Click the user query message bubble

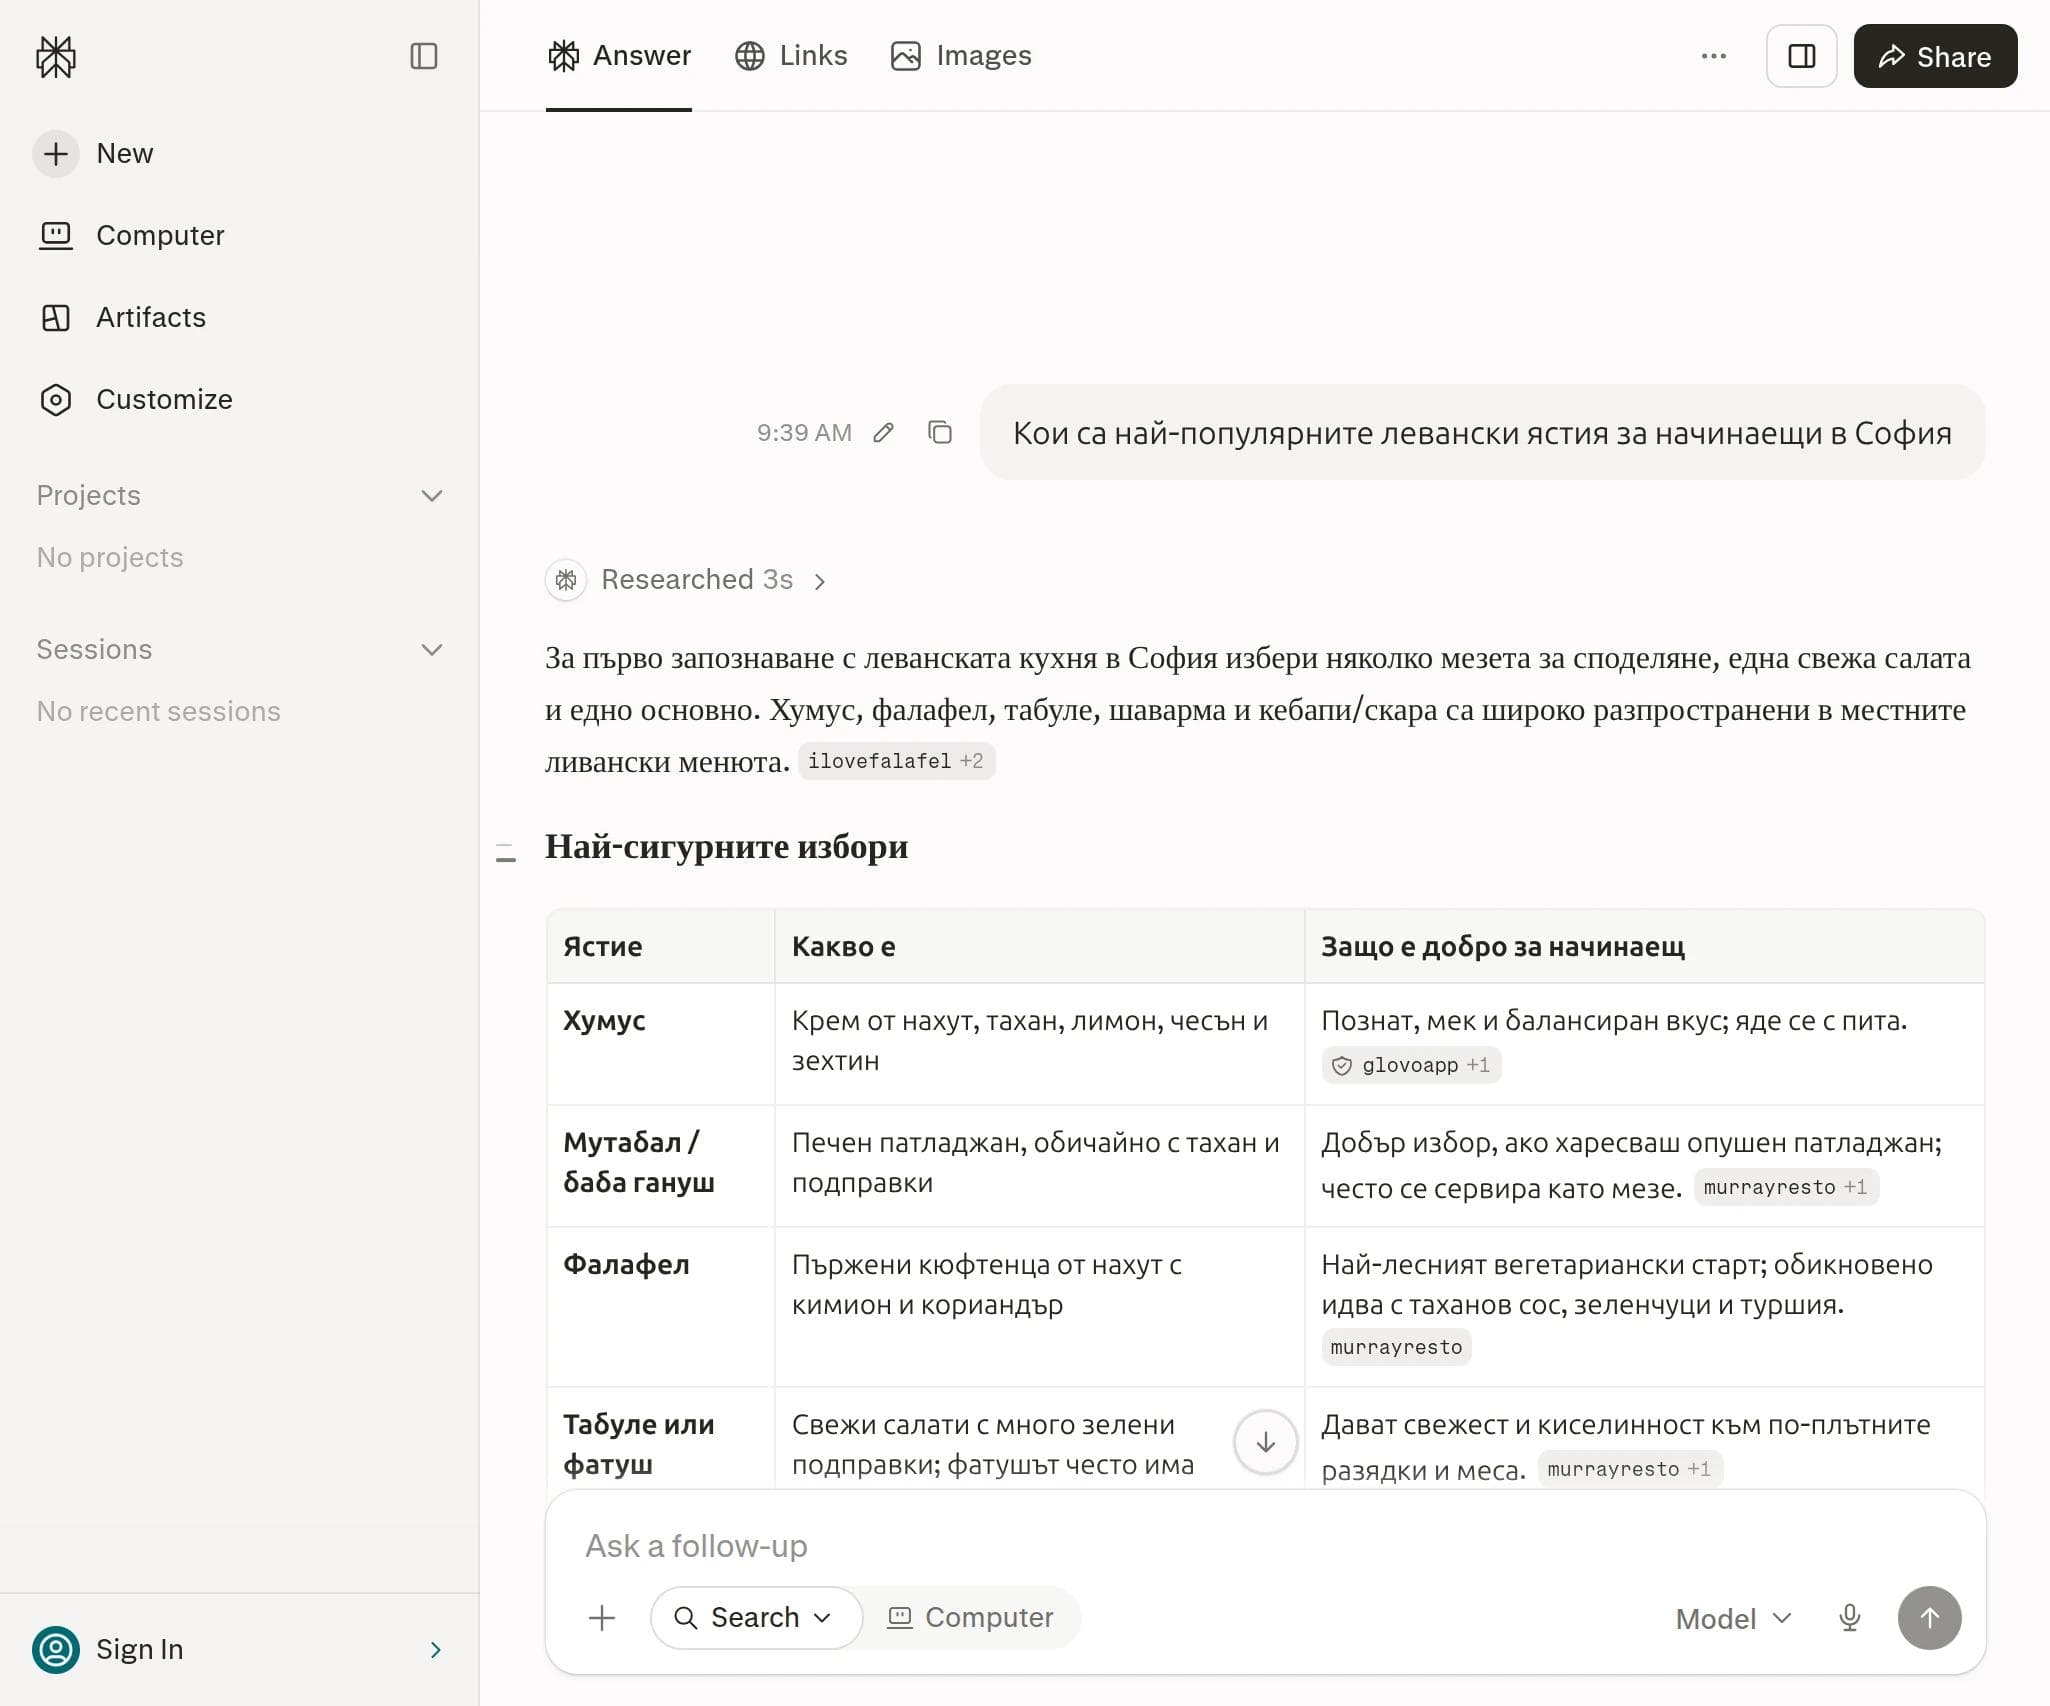1482,433
